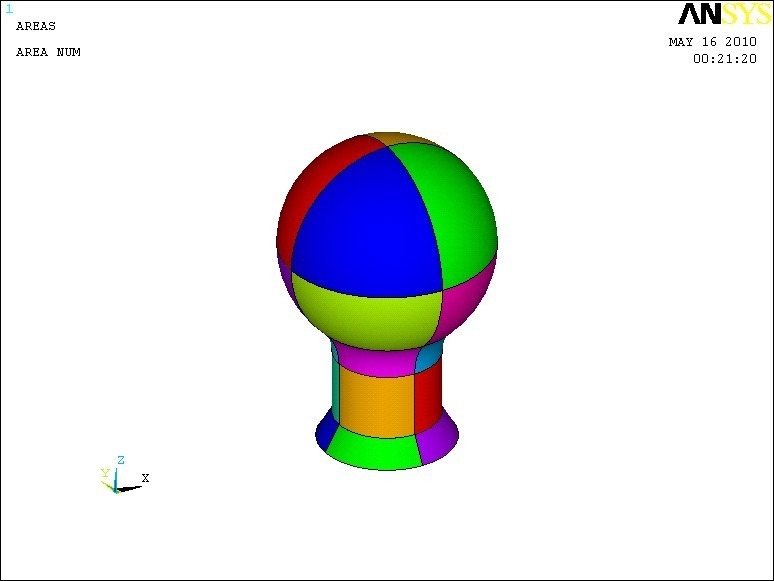Click the Z axis label on the triad
774x581 pixels.
click(120, 460)
